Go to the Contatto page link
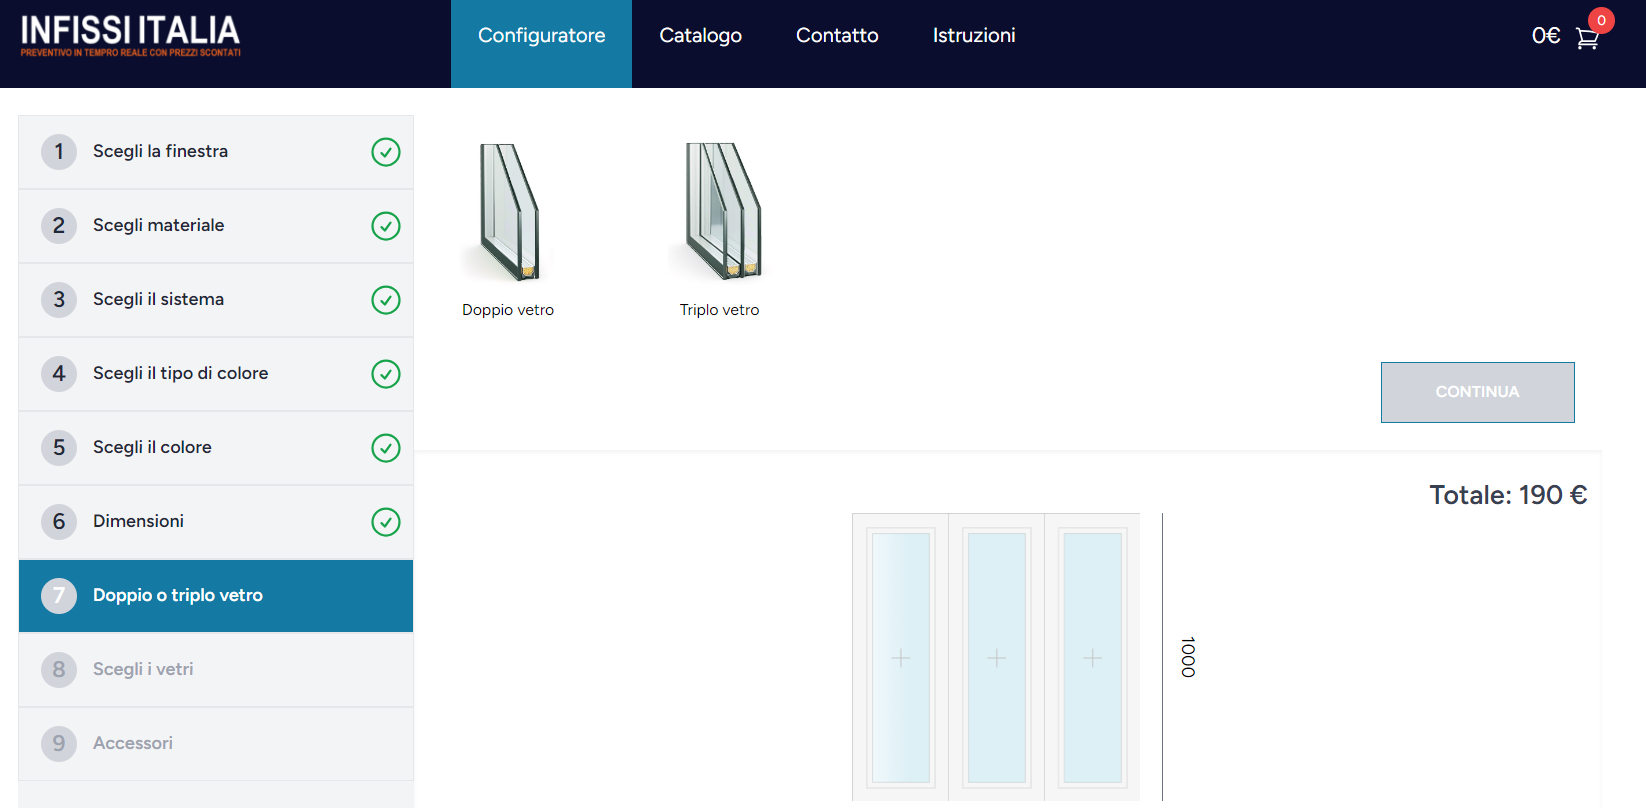 pyautogui.click(x=837, y=36)
